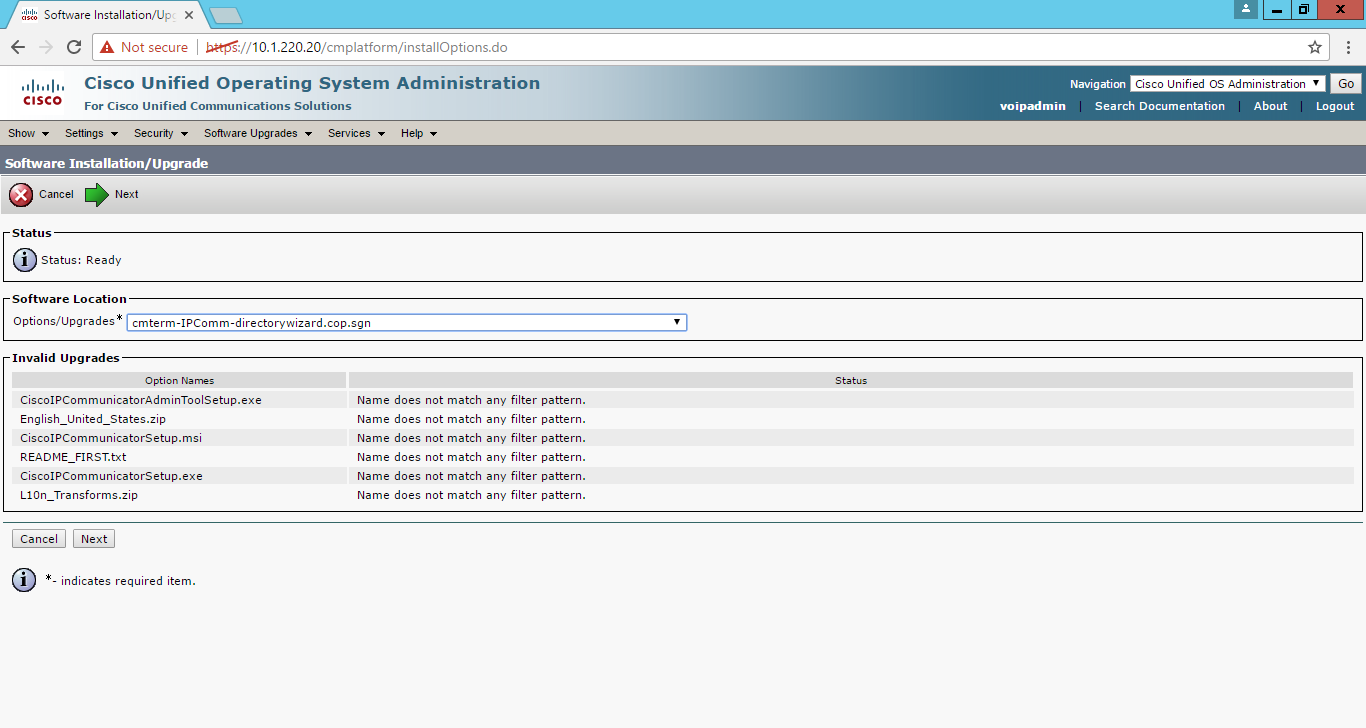Viewport: 1366px width, 728px height.
Task: Click the Go button
Action: 1346,84
